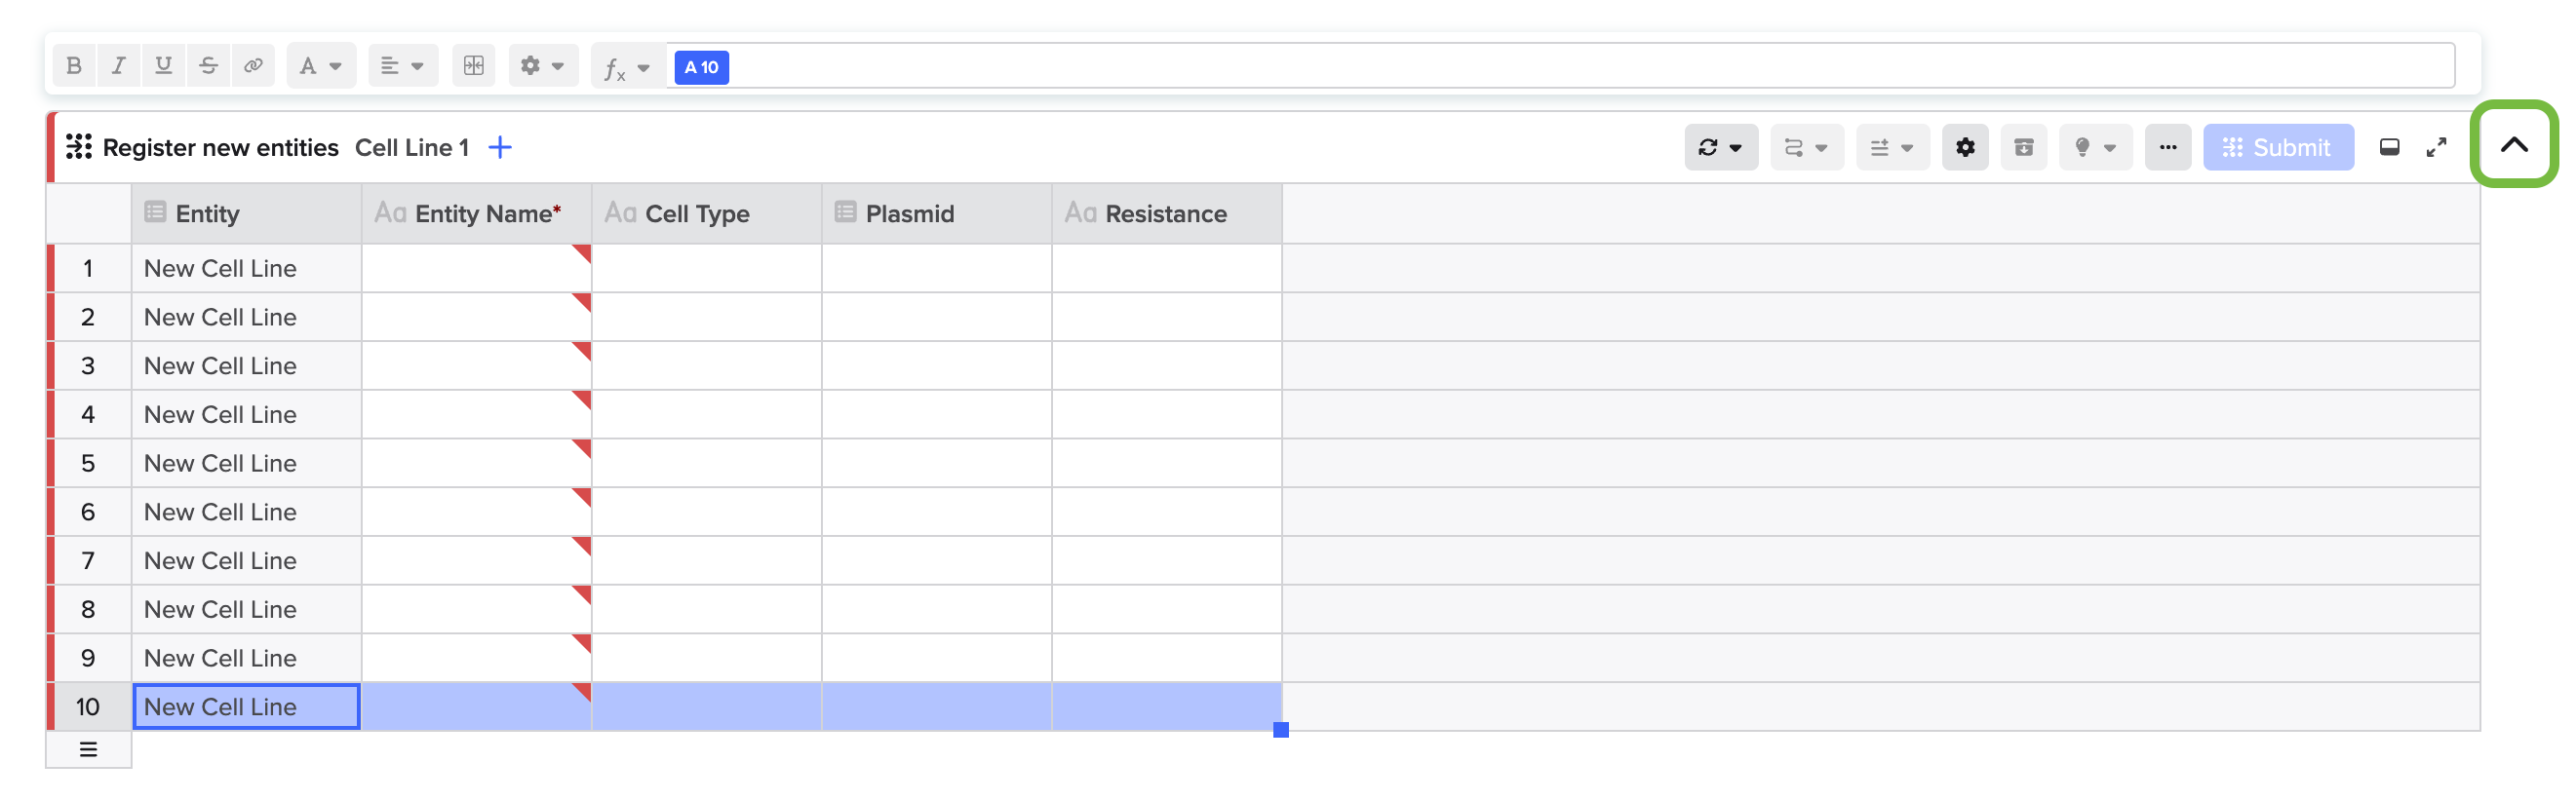Click New Cell Line in row 10

[246, 706]
